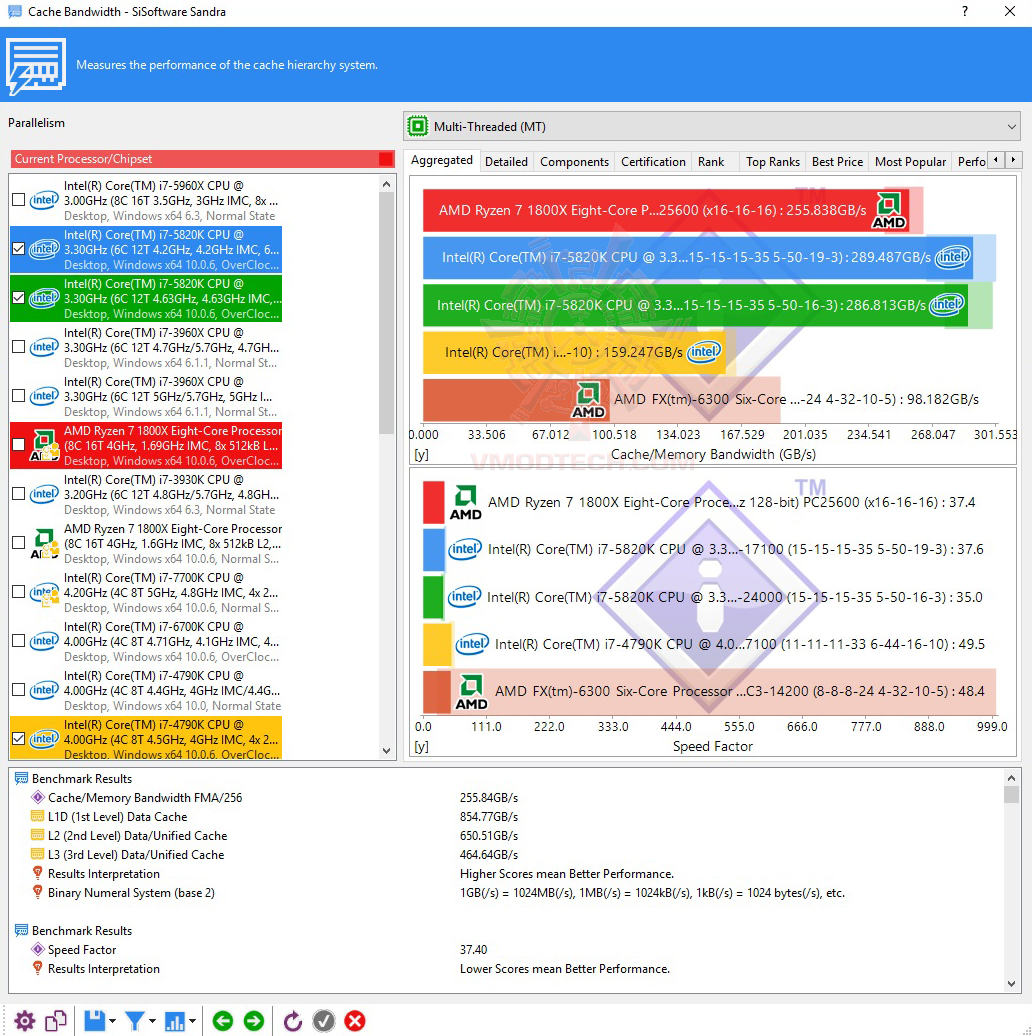Viewport: 1032px width, 1036px height.
Task: Click AMD logo beside red Ryzen 7 1800X entry
Action: [x=44, y=445]
